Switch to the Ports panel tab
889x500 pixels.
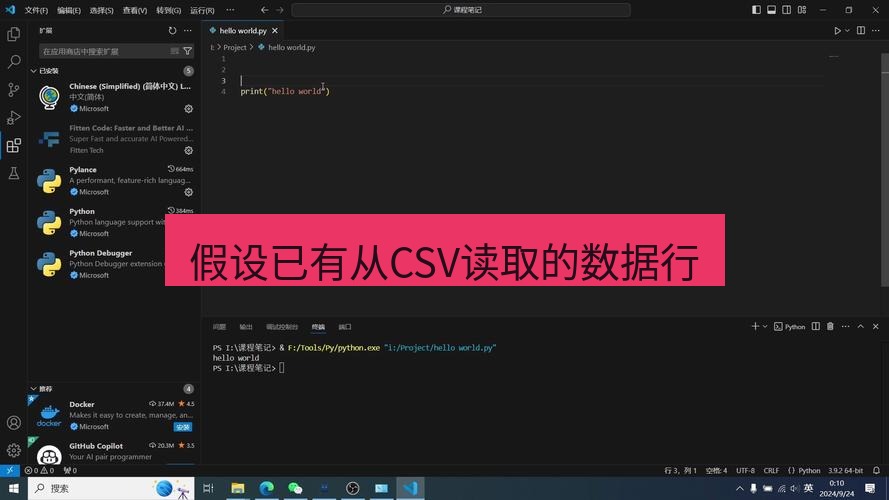[x=345, y=327]
